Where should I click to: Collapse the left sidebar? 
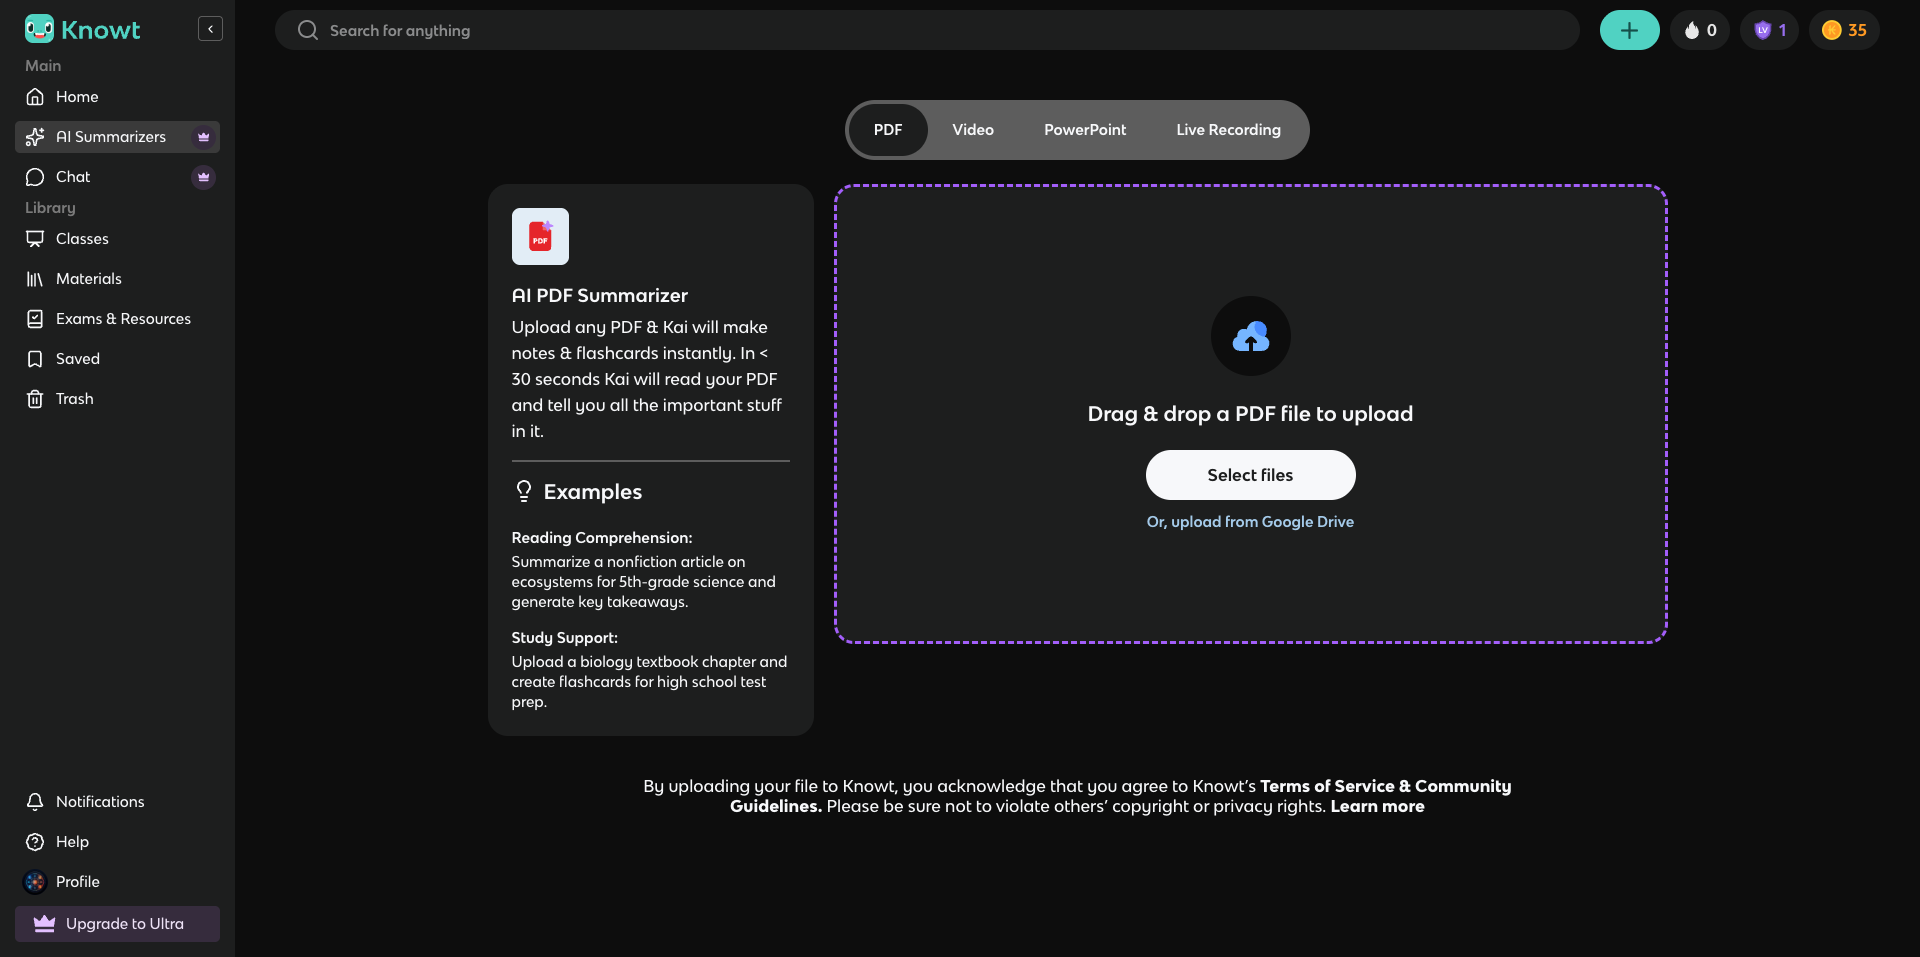[210, 29]
